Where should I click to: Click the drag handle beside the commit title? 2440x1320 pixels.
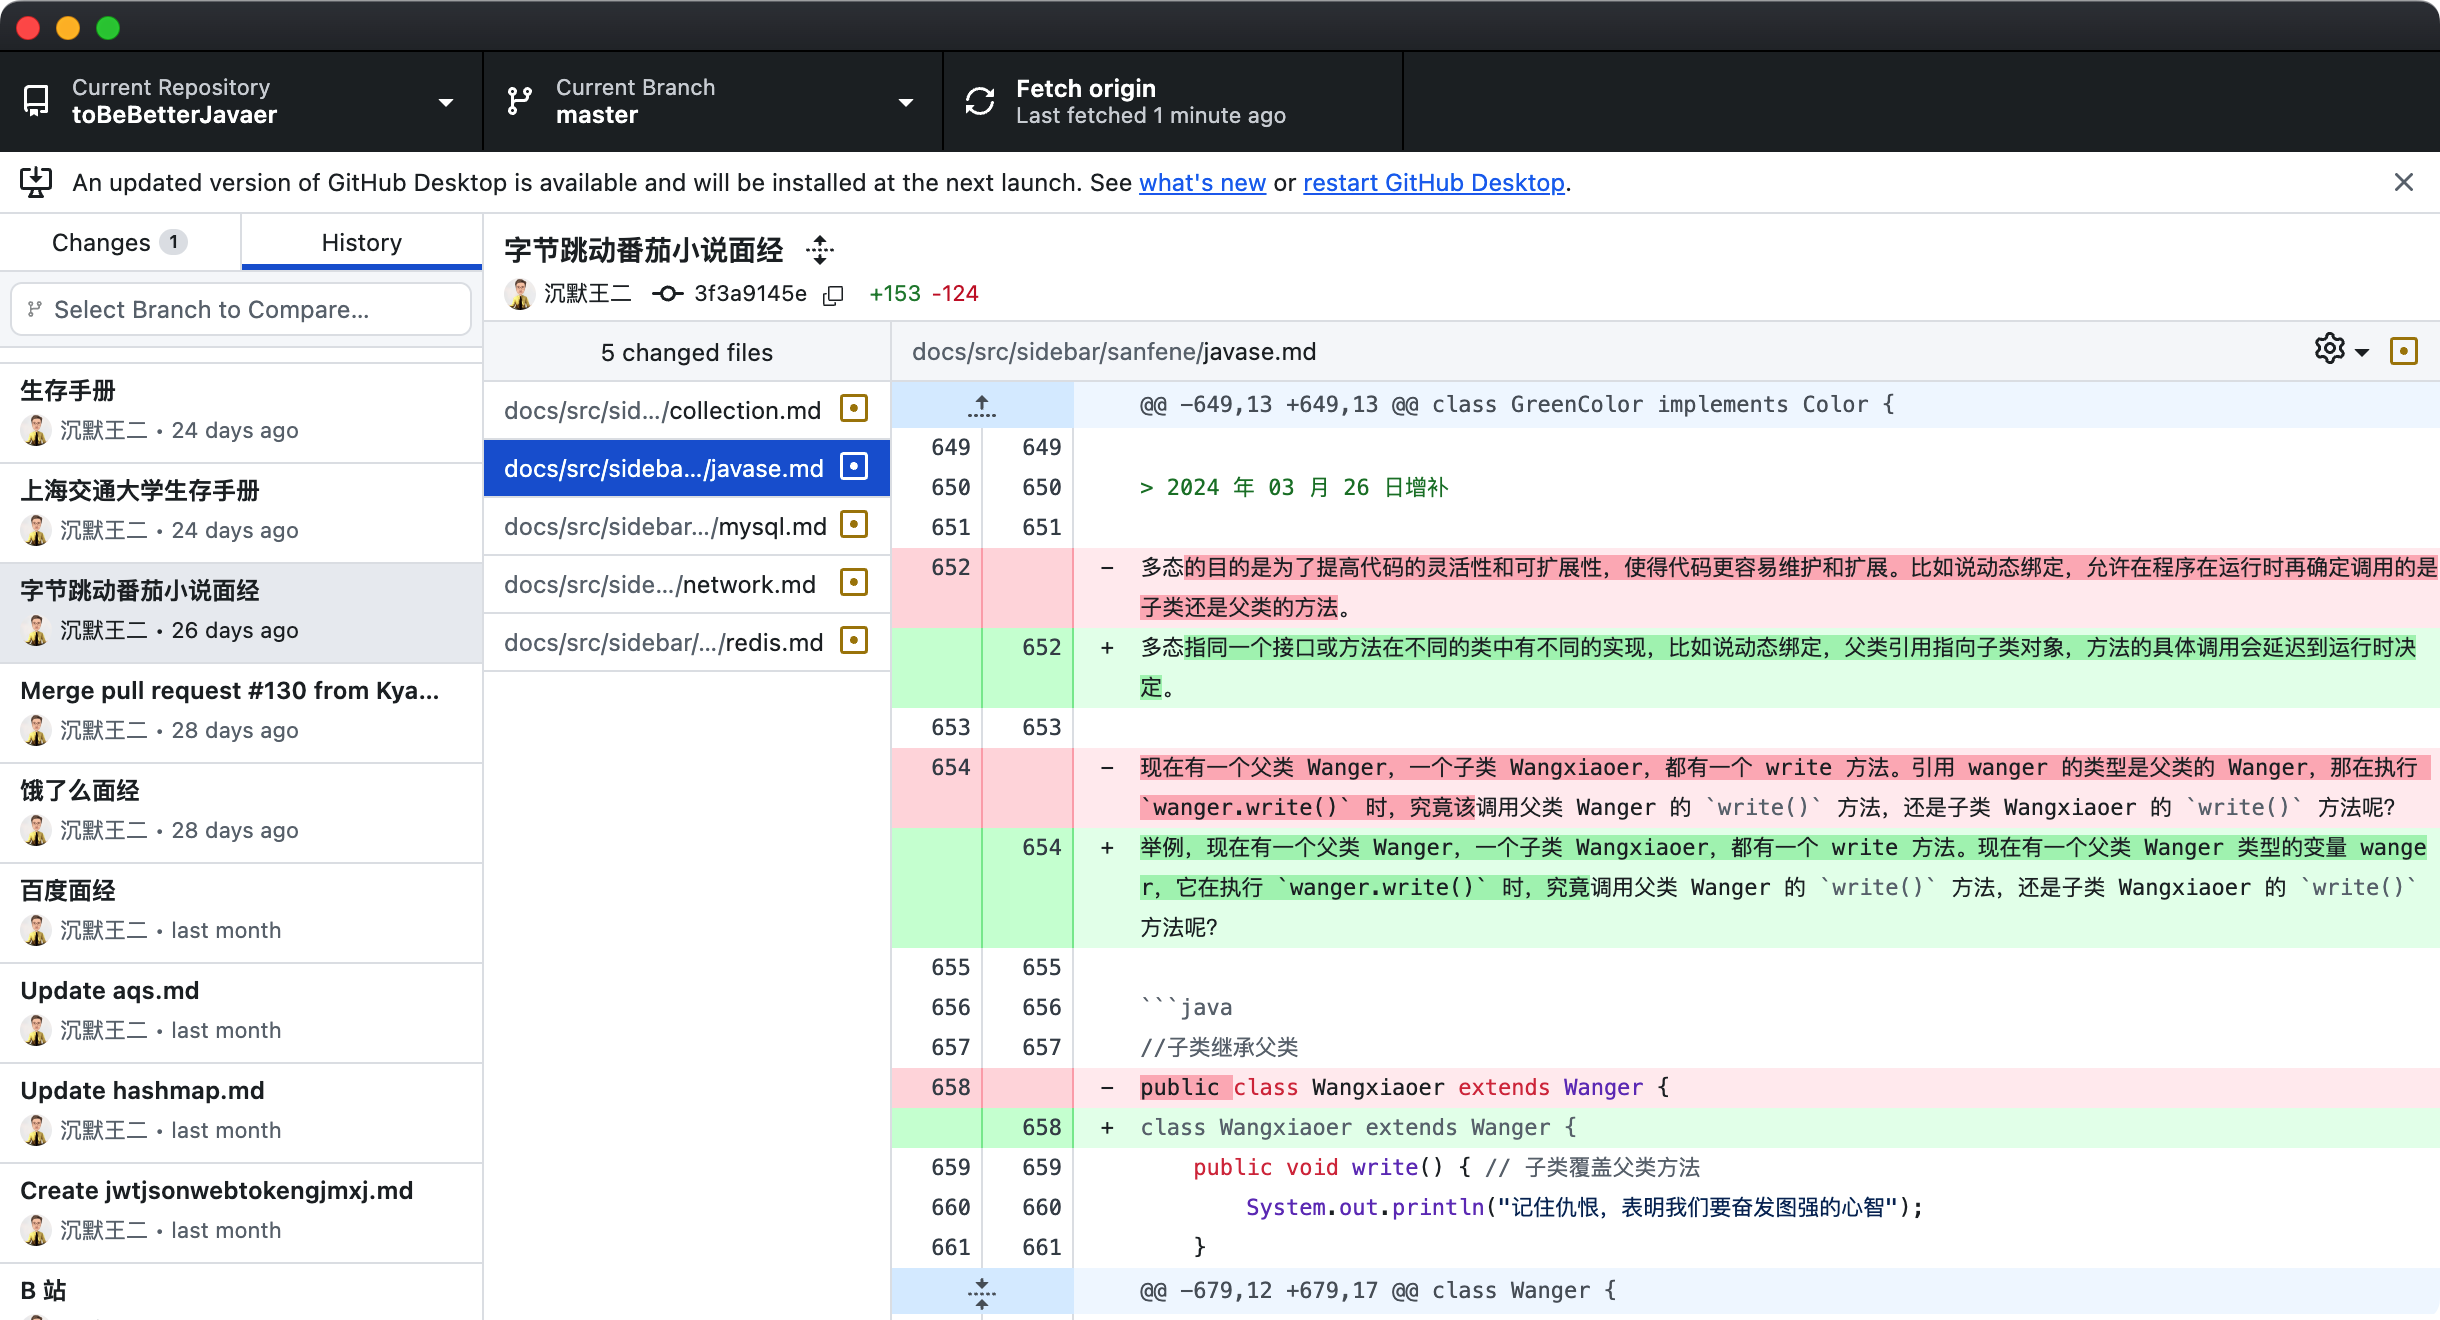[820, 250]
